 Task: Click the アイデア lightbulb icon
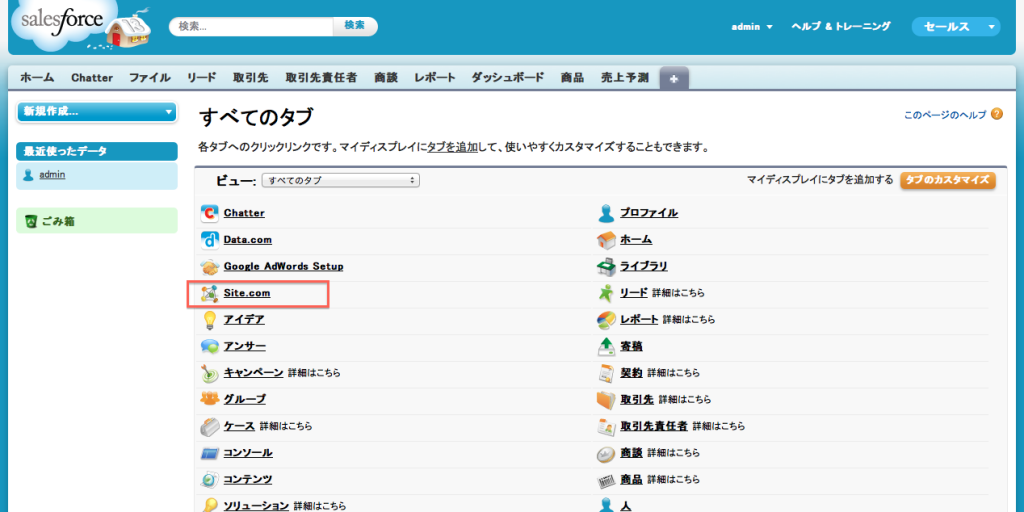coord(209,320)
